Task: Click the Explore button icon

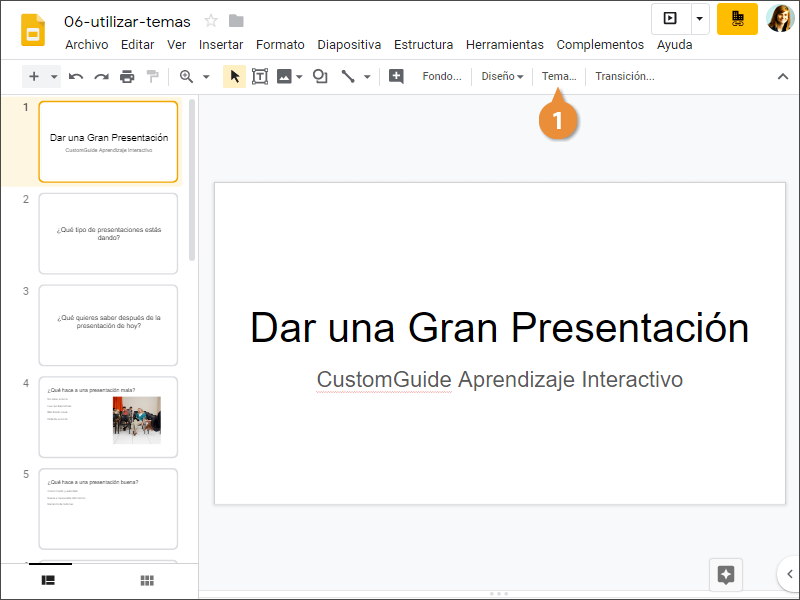Action: pos(726,575)
